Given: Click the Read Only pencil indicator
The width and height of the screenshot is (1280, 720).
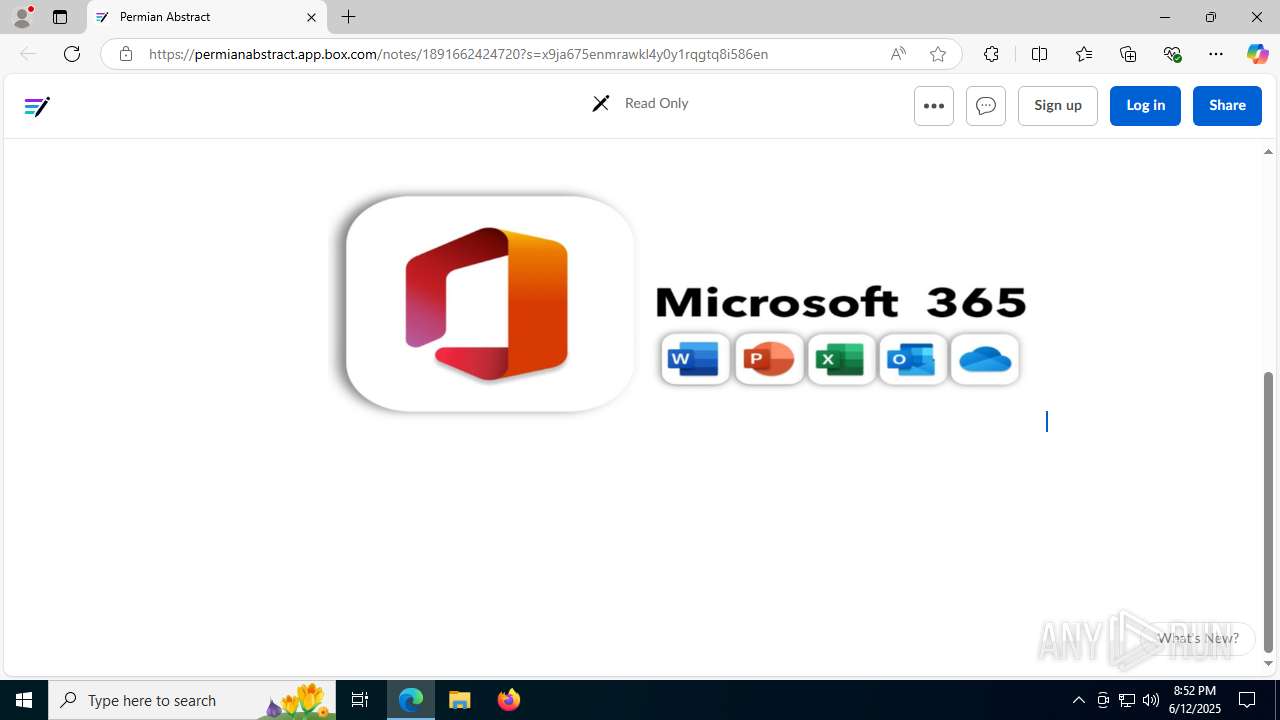Looking at the screenshot, I should 640,103.
